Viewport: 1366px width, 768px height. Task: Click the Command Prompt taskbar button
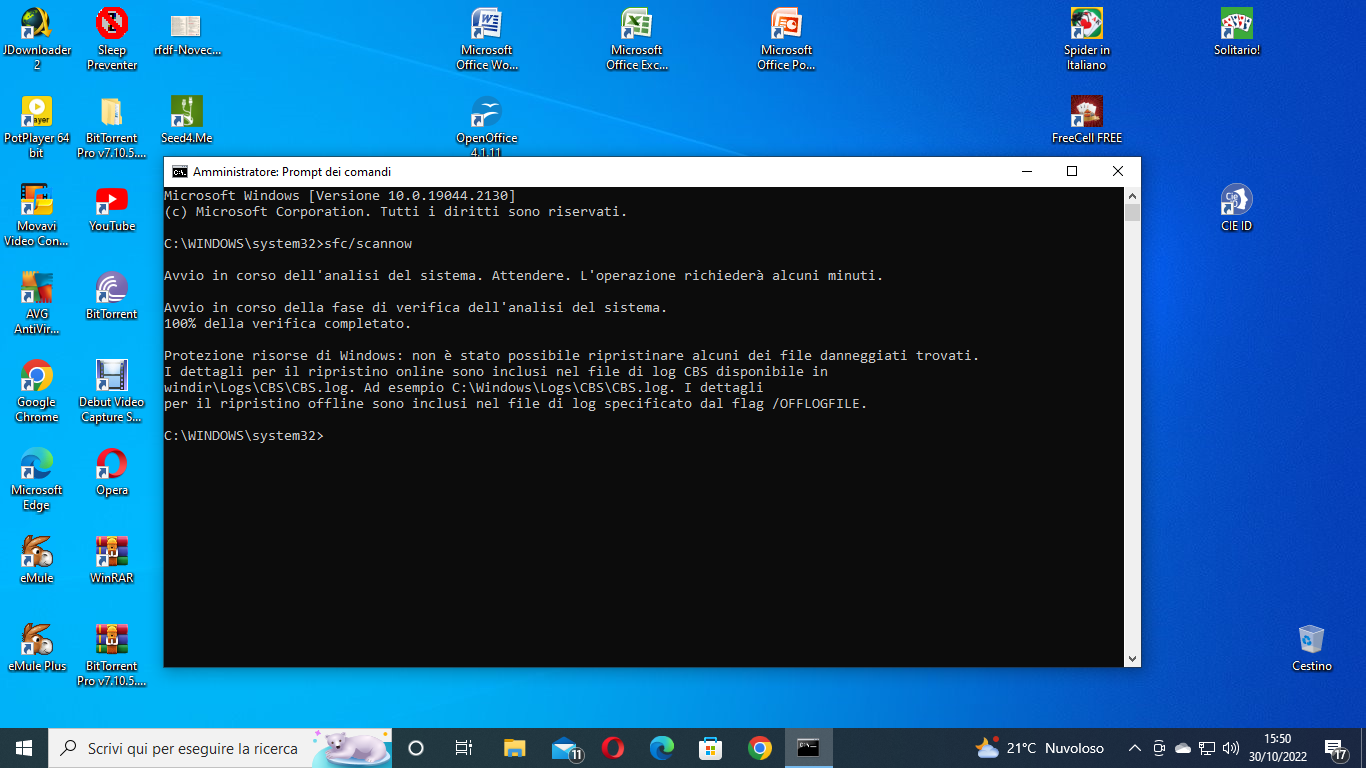[x=809, y=748]
